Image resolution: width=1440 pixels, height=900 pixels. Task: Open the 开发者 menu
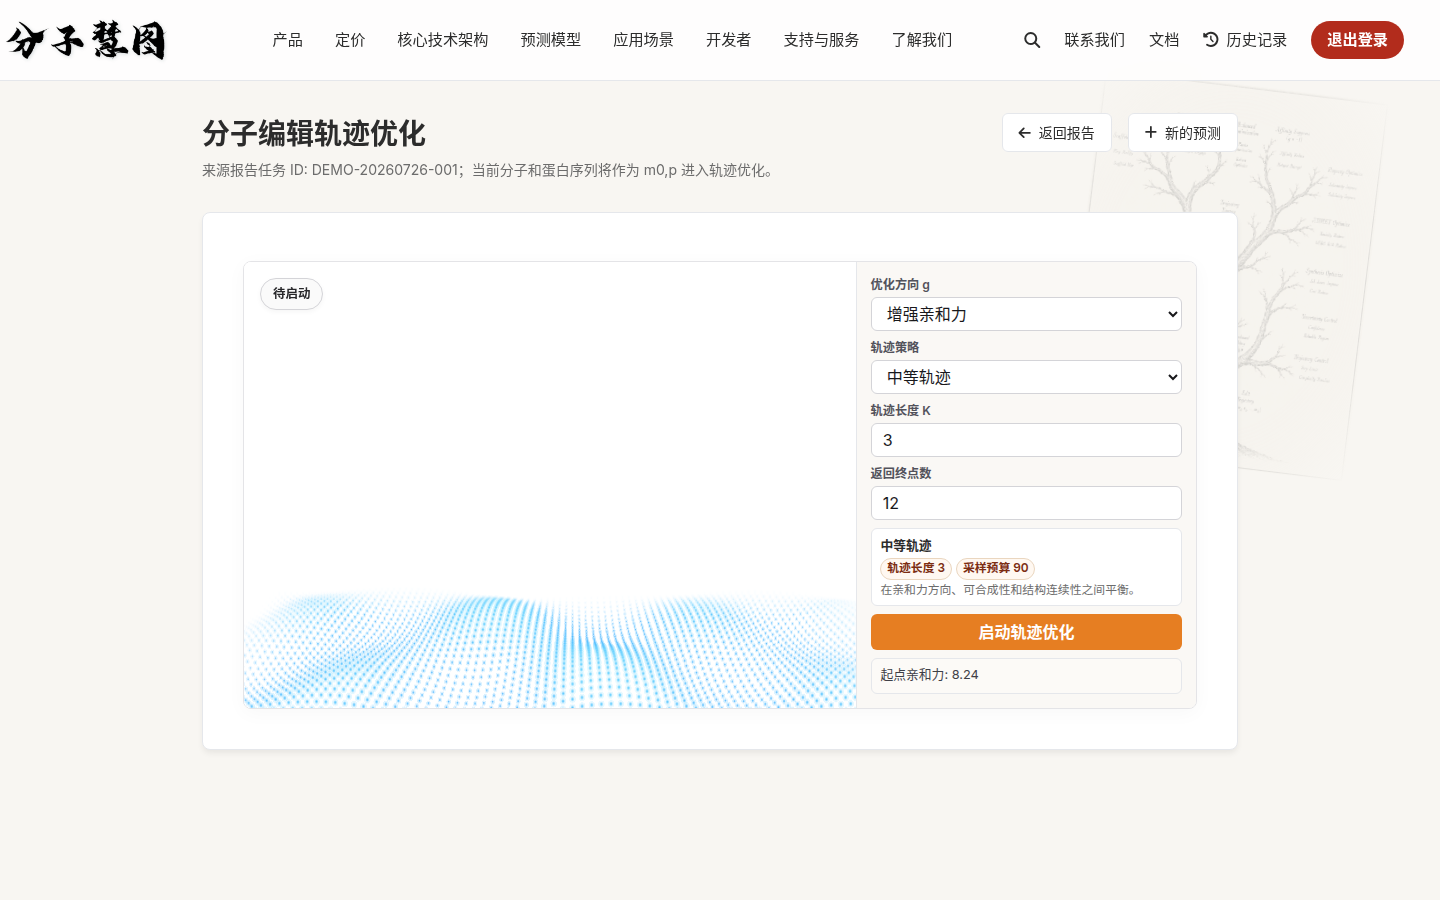[728, 40]
